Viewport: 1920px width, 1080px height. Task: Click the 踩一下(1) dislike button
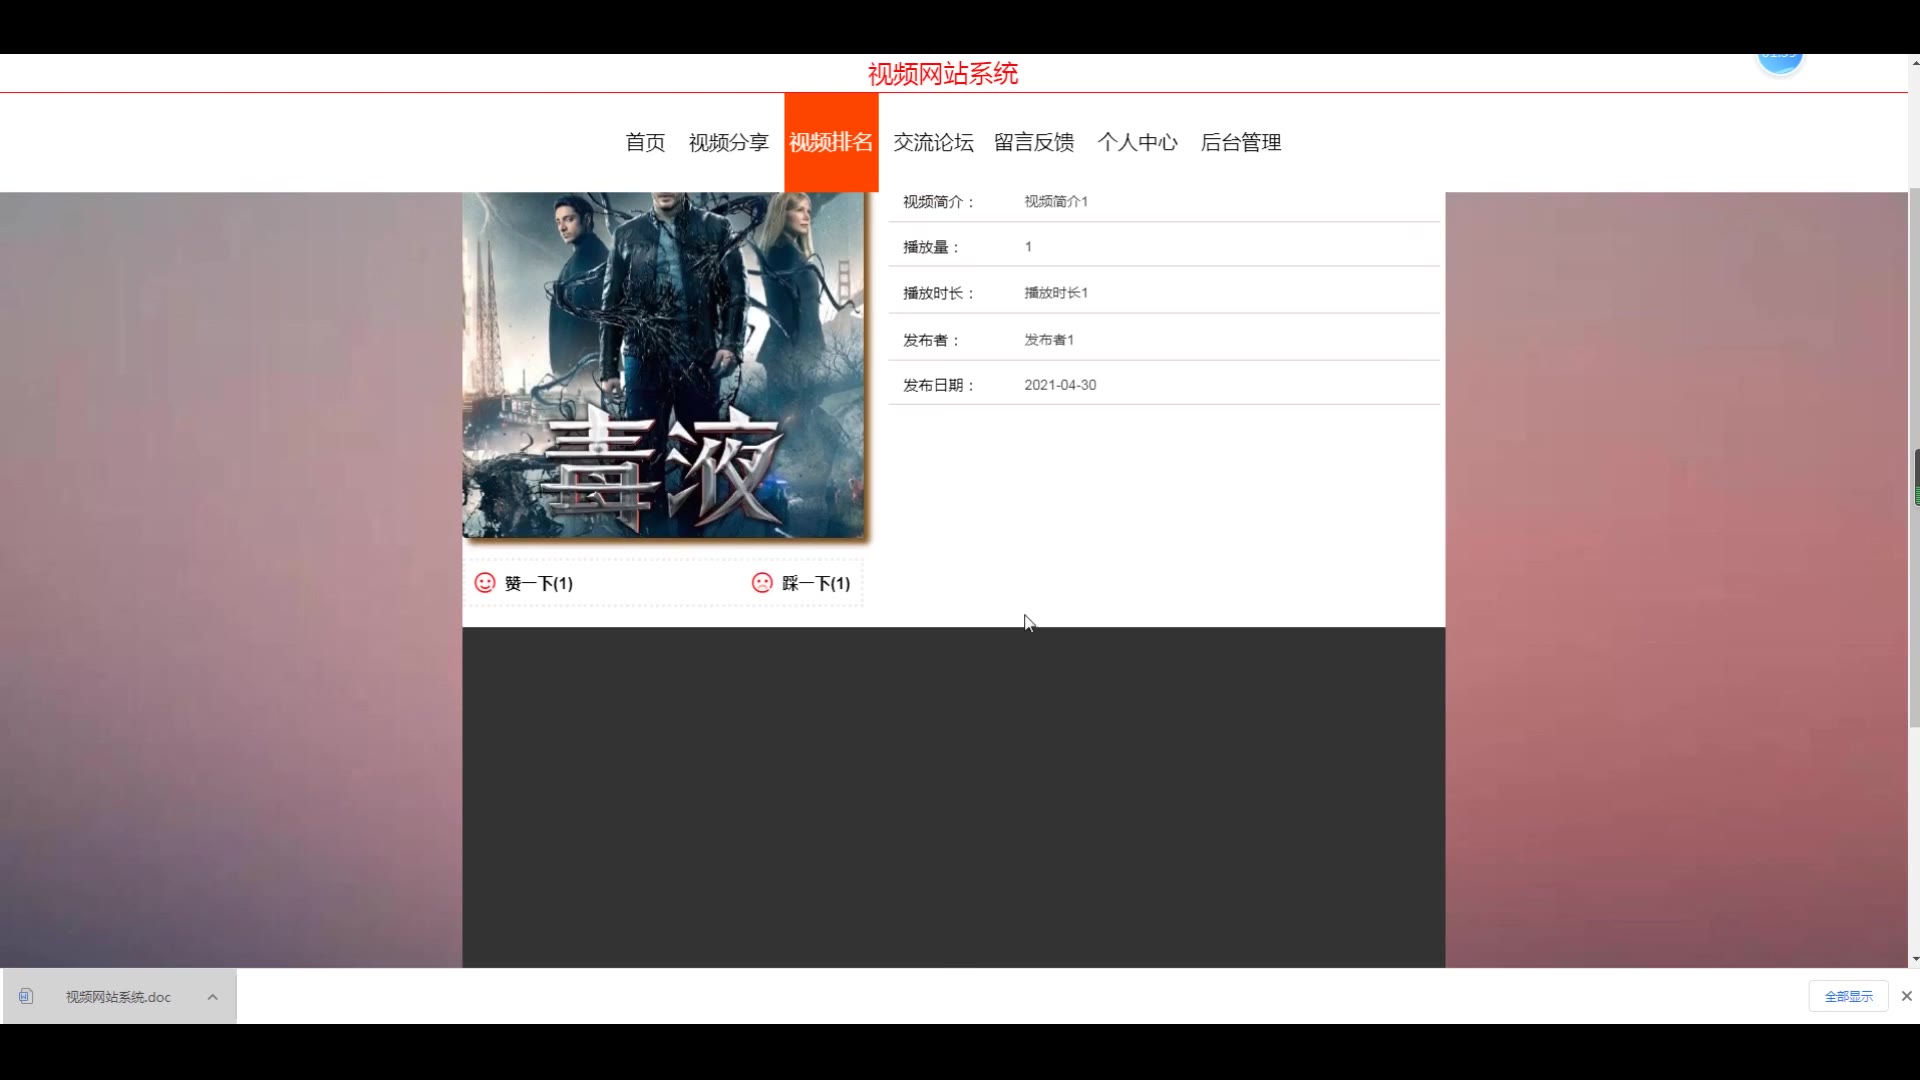tap(802, 583)
